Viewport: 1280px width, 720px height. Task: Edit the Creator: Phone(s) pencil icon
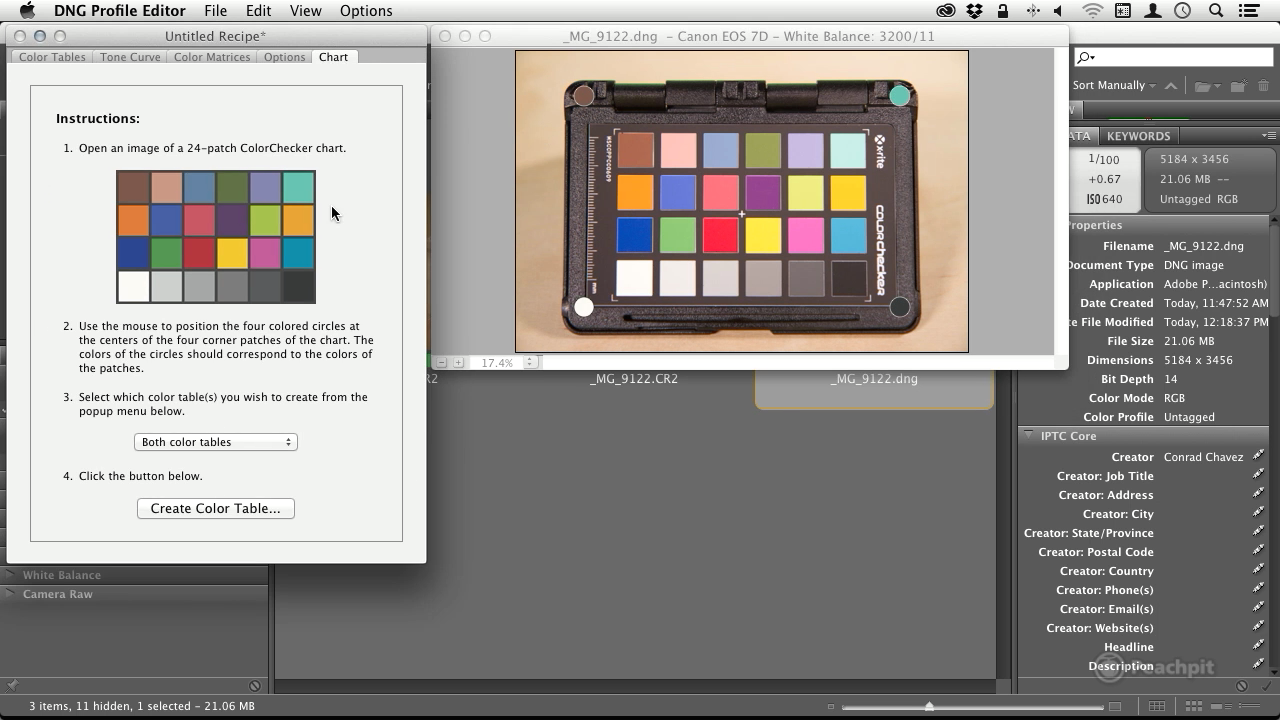pyautogui.click(x=1259, y=589)
